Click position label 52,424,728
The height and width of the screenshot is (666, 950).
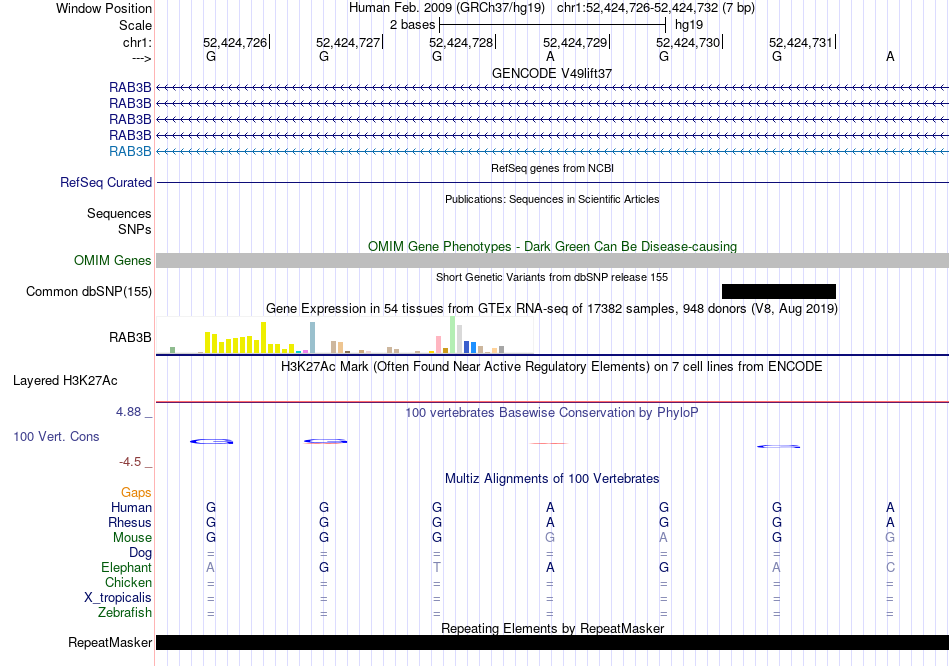(x=462, y=42)
